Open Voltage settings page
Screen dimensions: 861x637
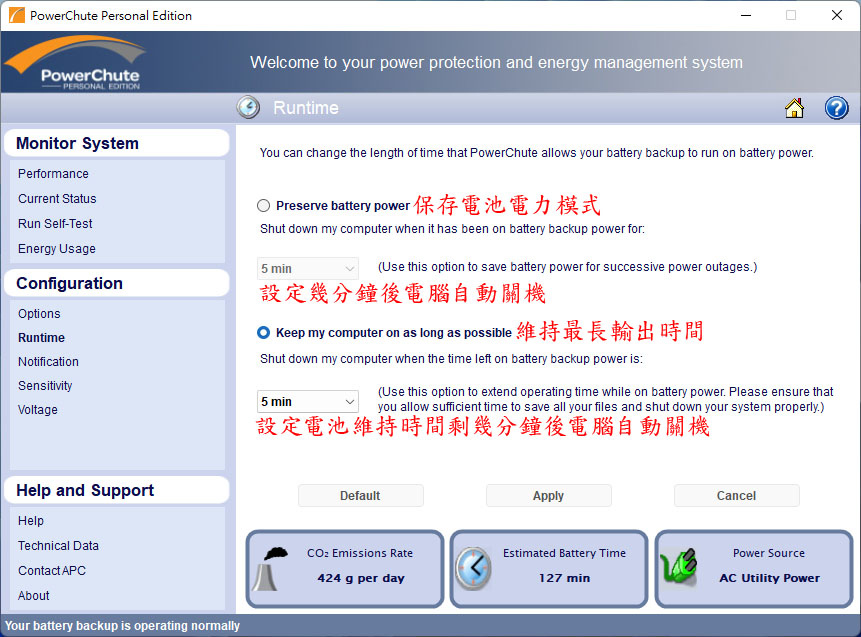(x=37, y=410)
